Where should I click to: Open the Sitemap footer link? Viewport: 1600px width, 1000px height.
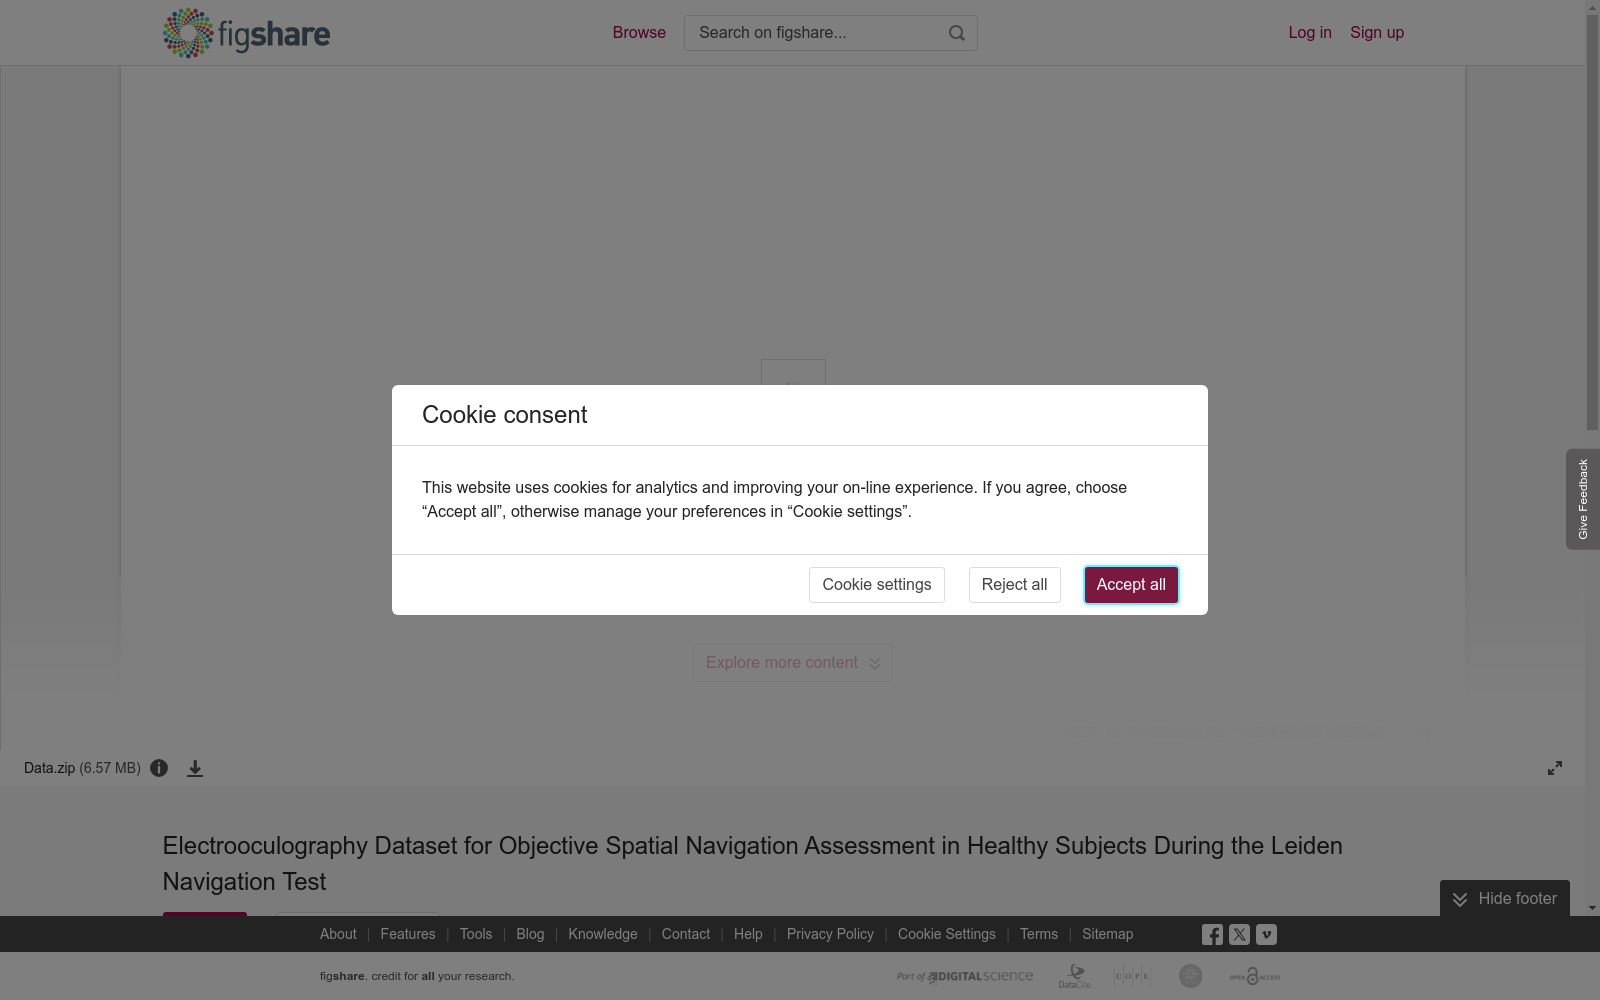coord(1108,934)
